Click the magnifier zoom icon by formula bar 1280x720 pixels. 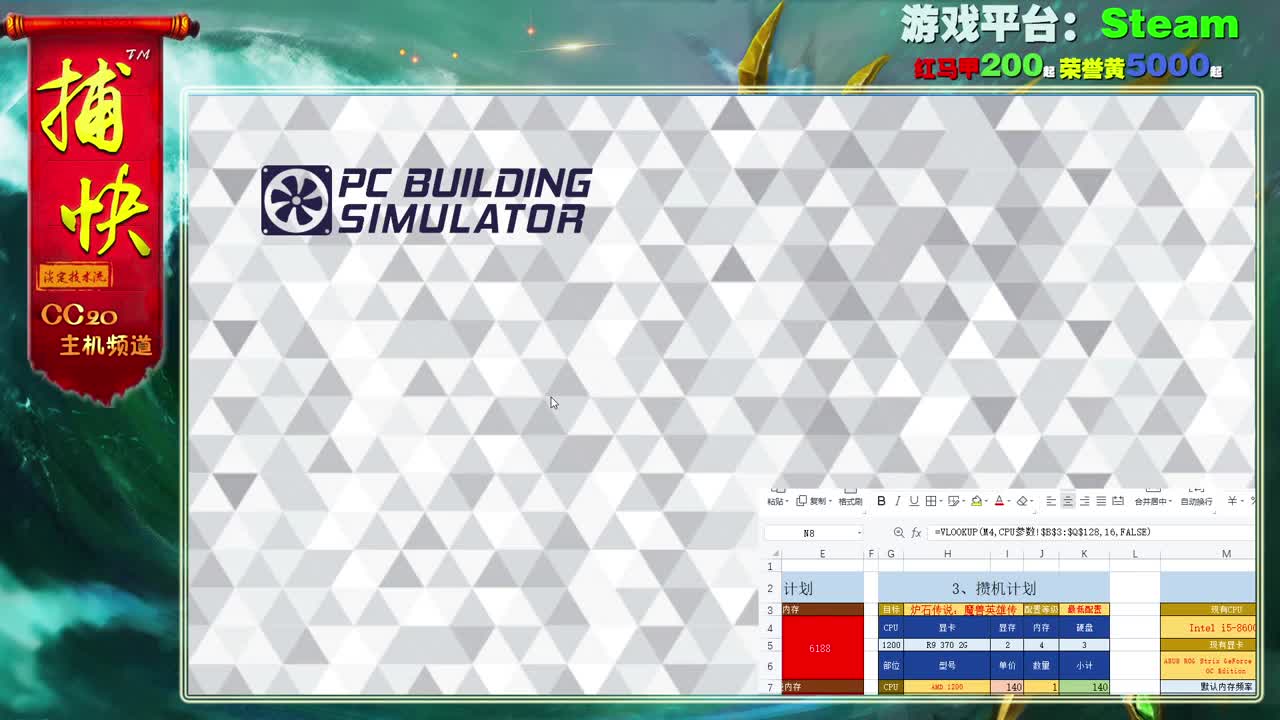pos(899,533)
